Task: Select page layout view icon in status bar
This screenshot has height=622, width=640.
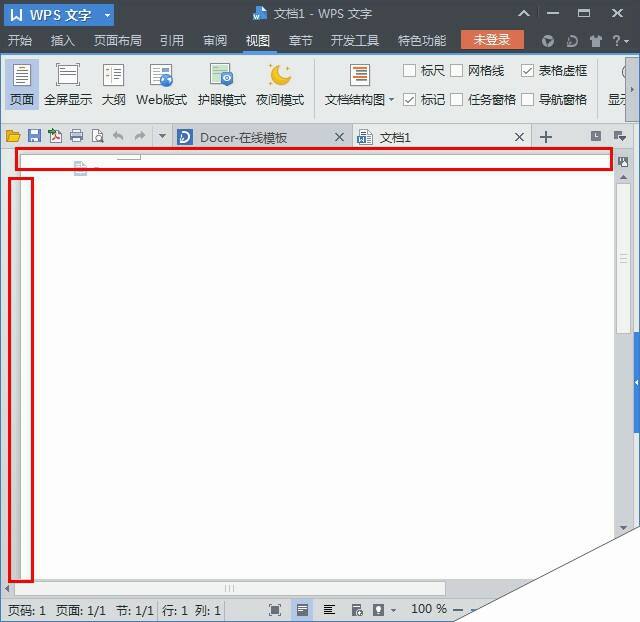Action: point(302,610)
